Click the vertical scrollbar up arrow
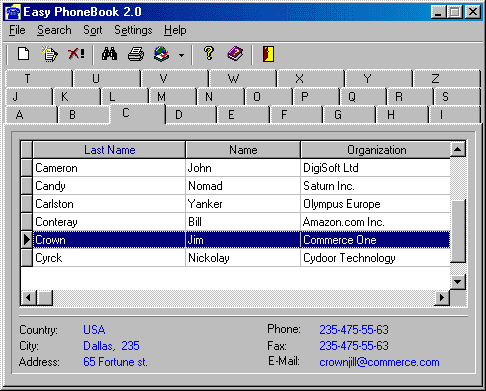The width and height of the screenshot is (486, 391). pyautogui.click(x=458, y=149)
